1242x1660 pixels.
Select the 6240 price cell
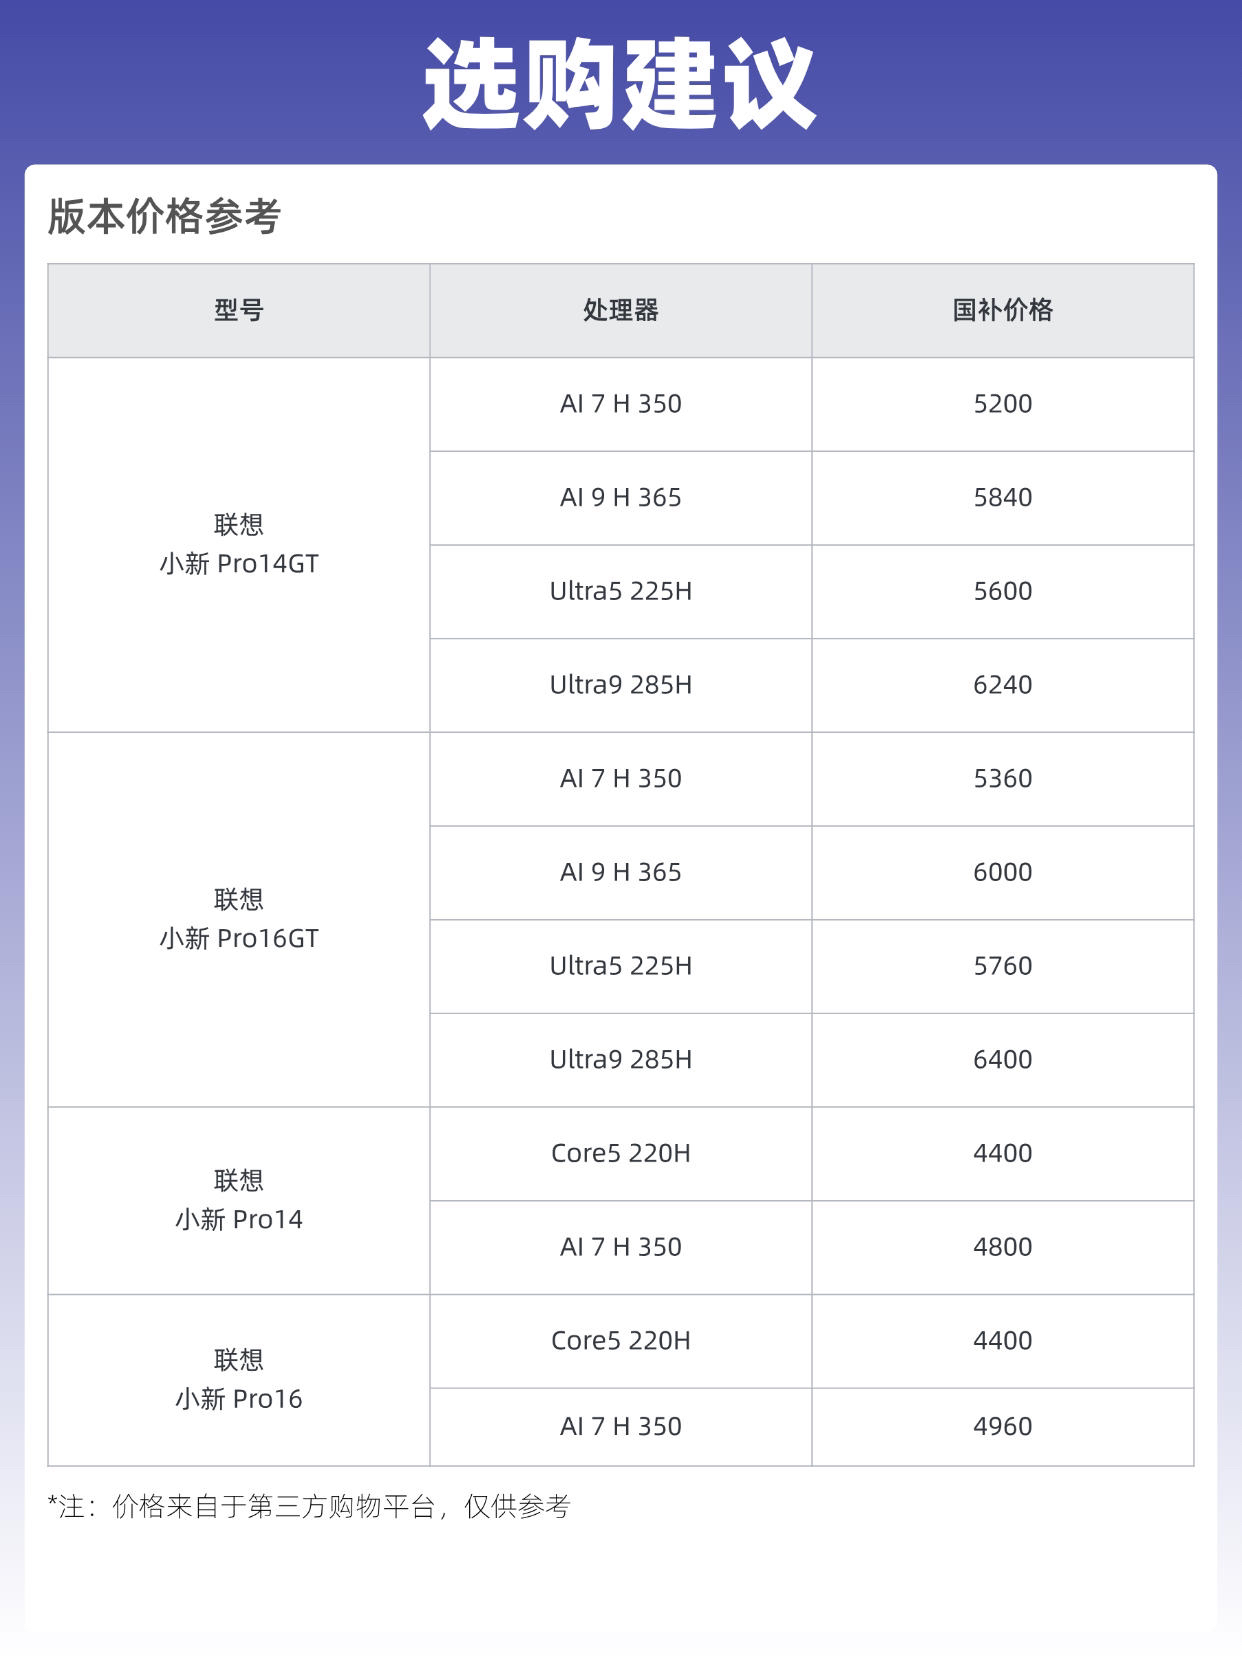[x=1003, y=685]
